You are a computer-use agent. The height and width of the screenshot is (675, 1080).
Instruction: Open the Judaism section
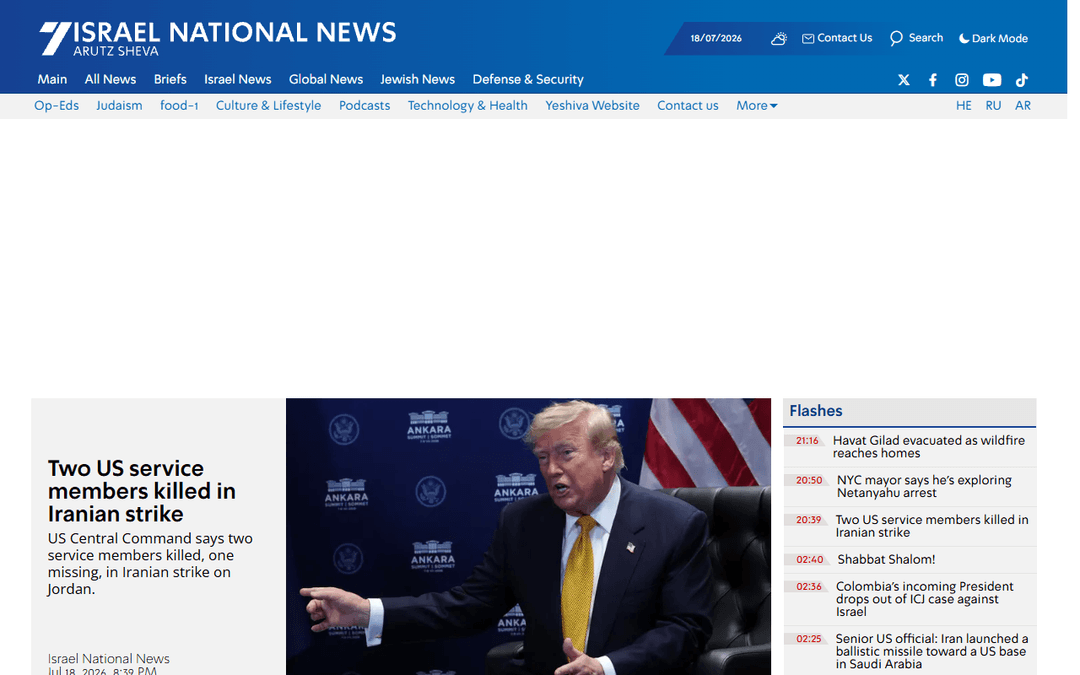[119, 105]
